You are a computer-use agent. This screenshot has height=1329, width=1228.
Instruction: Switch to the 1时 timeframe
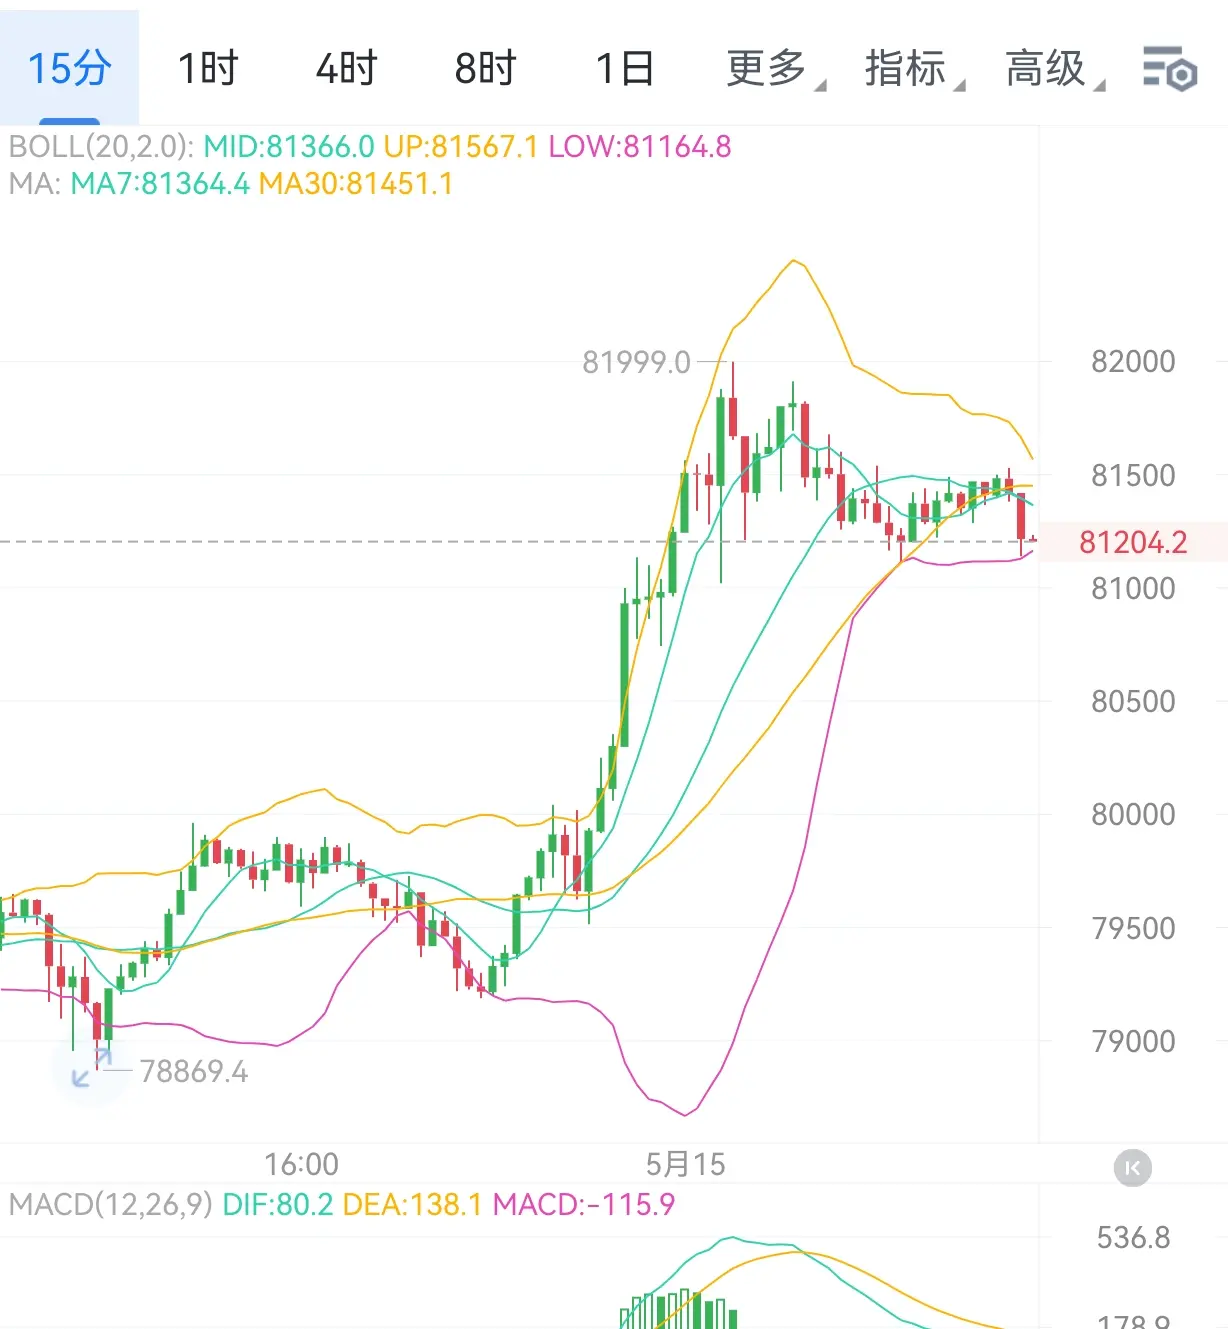click(208, 69)
